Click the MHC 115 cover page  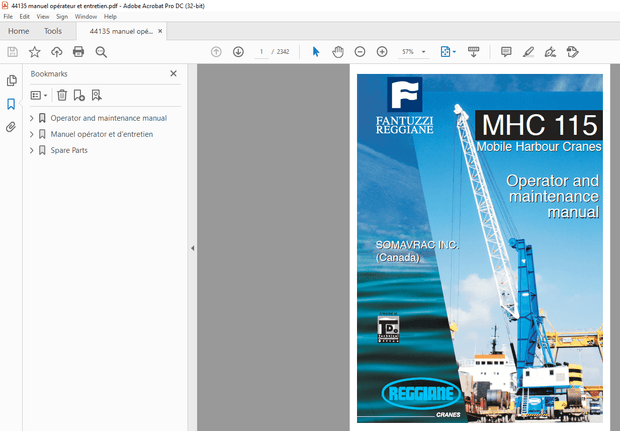(x=480, y=248)
